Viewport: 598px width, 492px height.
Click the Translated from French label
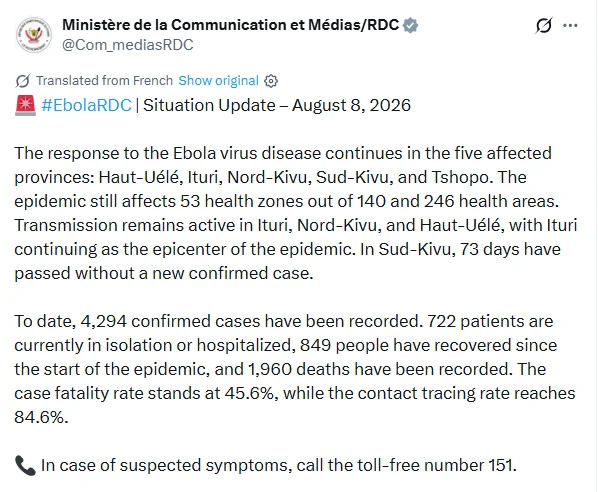click(x=104, y=80)
